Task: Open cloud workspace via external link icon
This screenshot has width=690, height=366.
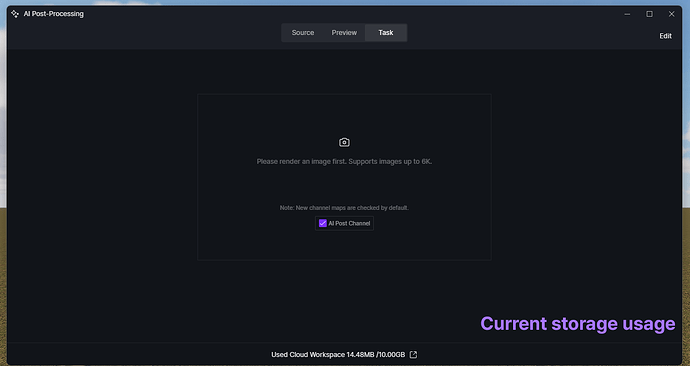Action: pyautogui.click(x=413, y=355)
